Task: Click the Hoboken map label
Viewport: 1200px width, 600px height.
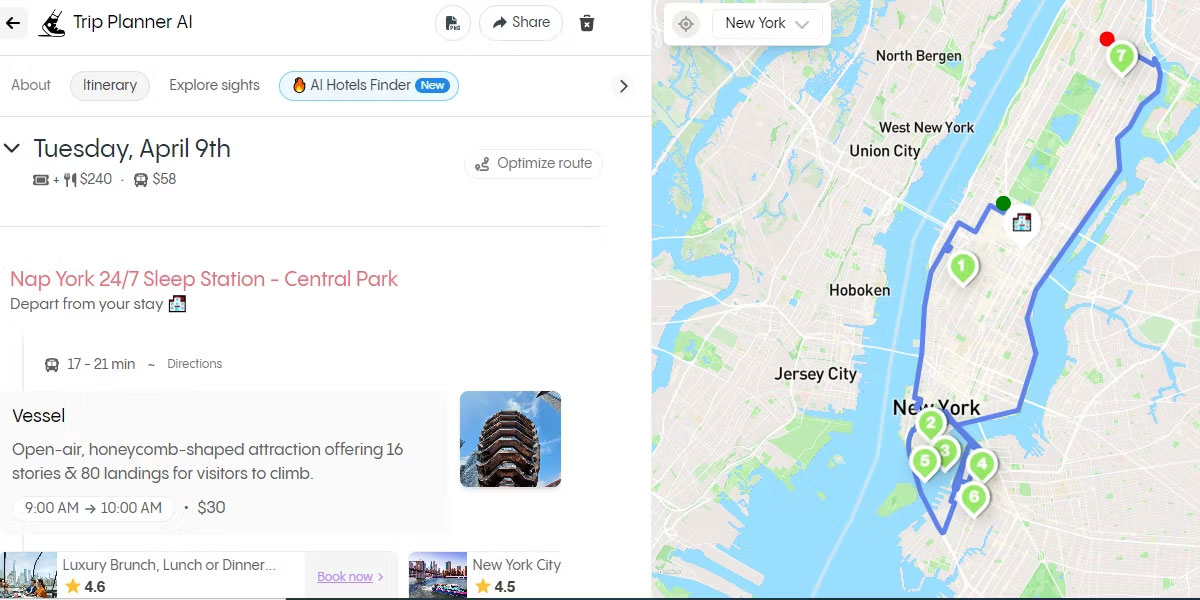Action: click(x=859, y=290)
